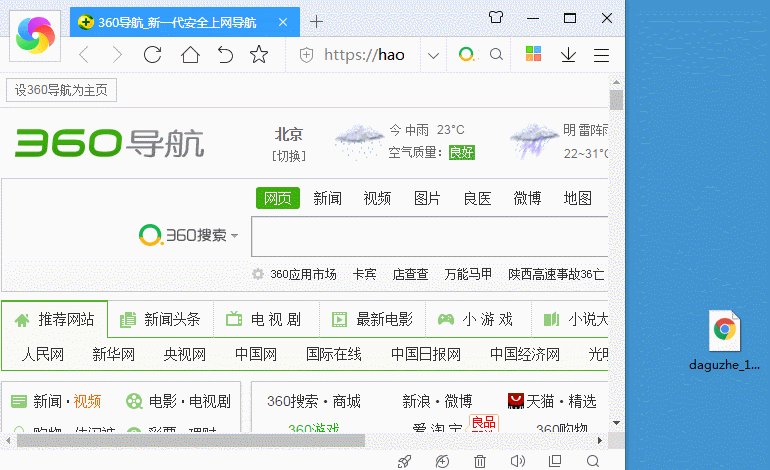Reload the page with the refresh icon
The image size is (770, 470).
click(x=153, y=55)
